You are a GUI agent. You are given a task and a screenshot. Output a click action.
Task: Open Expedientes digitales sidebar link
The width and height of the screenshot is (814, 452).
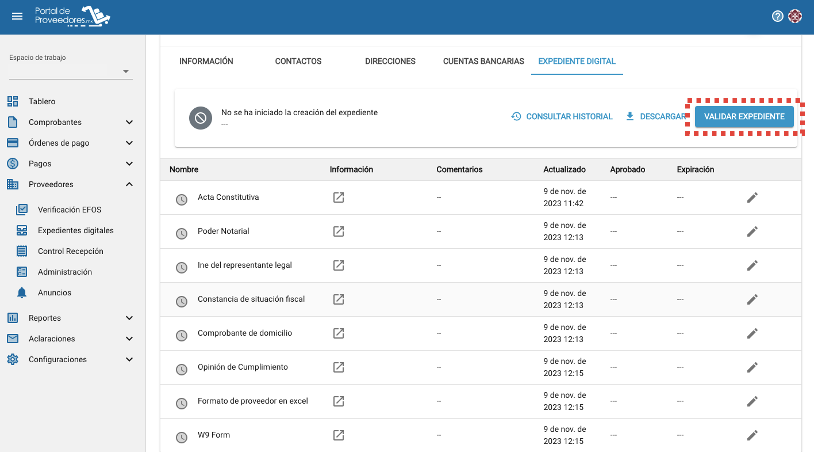tap(75, 230)
